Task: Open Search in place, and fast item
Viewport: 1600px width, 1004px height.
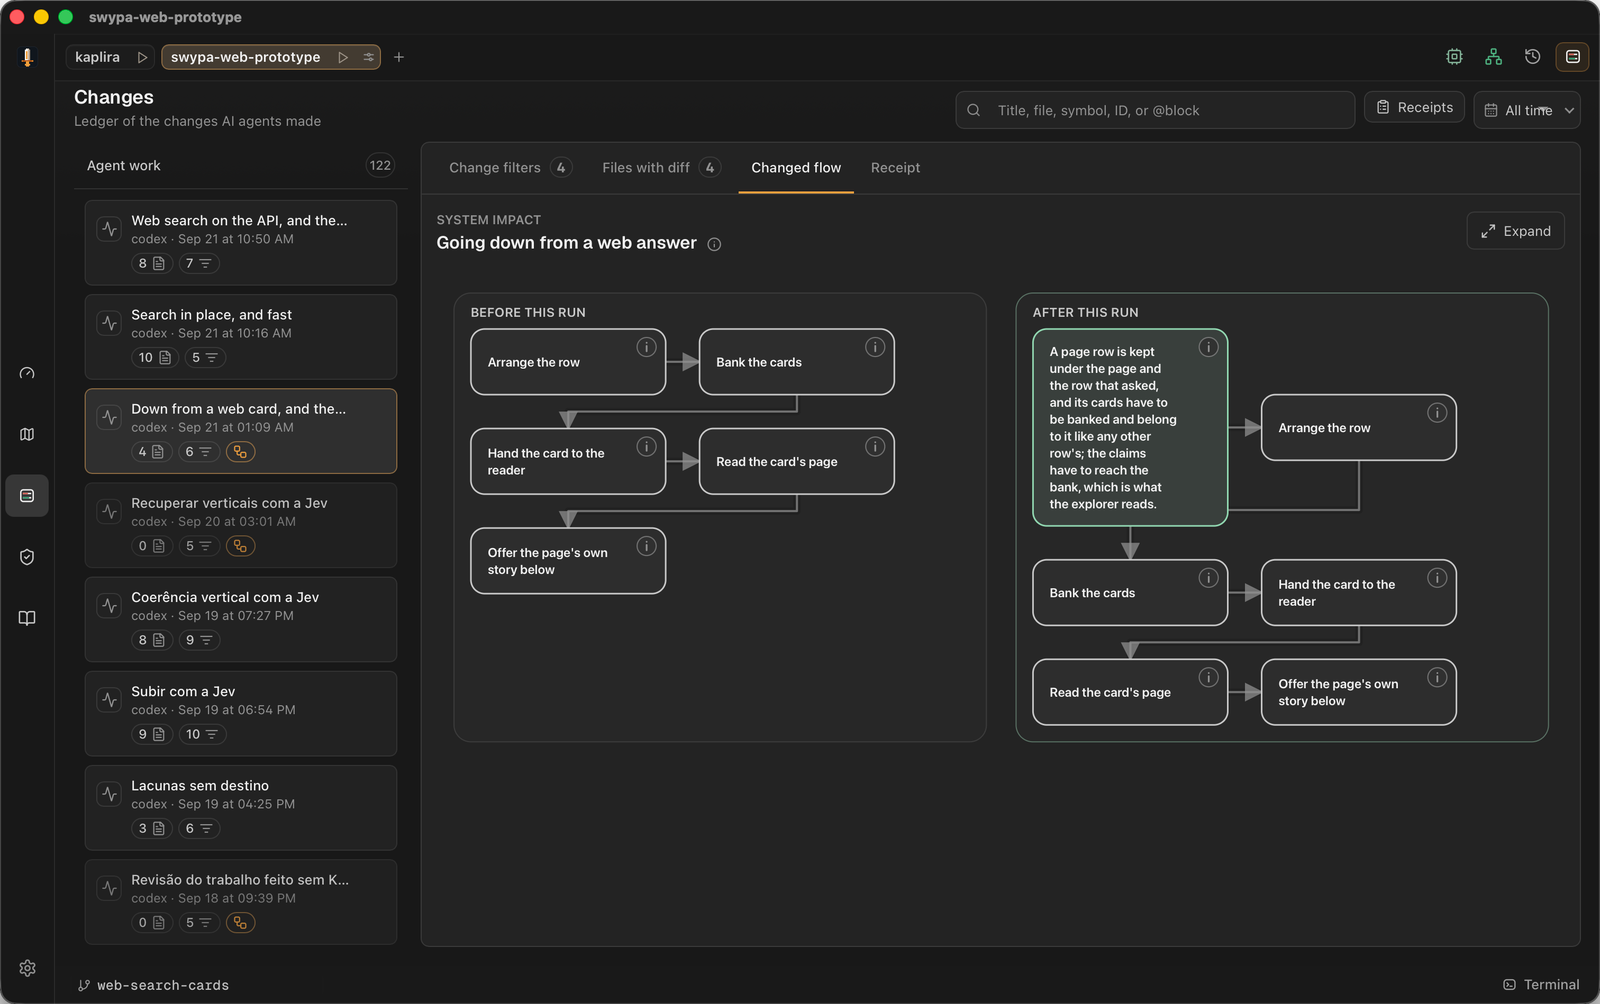Action: [x=241, y=337]
